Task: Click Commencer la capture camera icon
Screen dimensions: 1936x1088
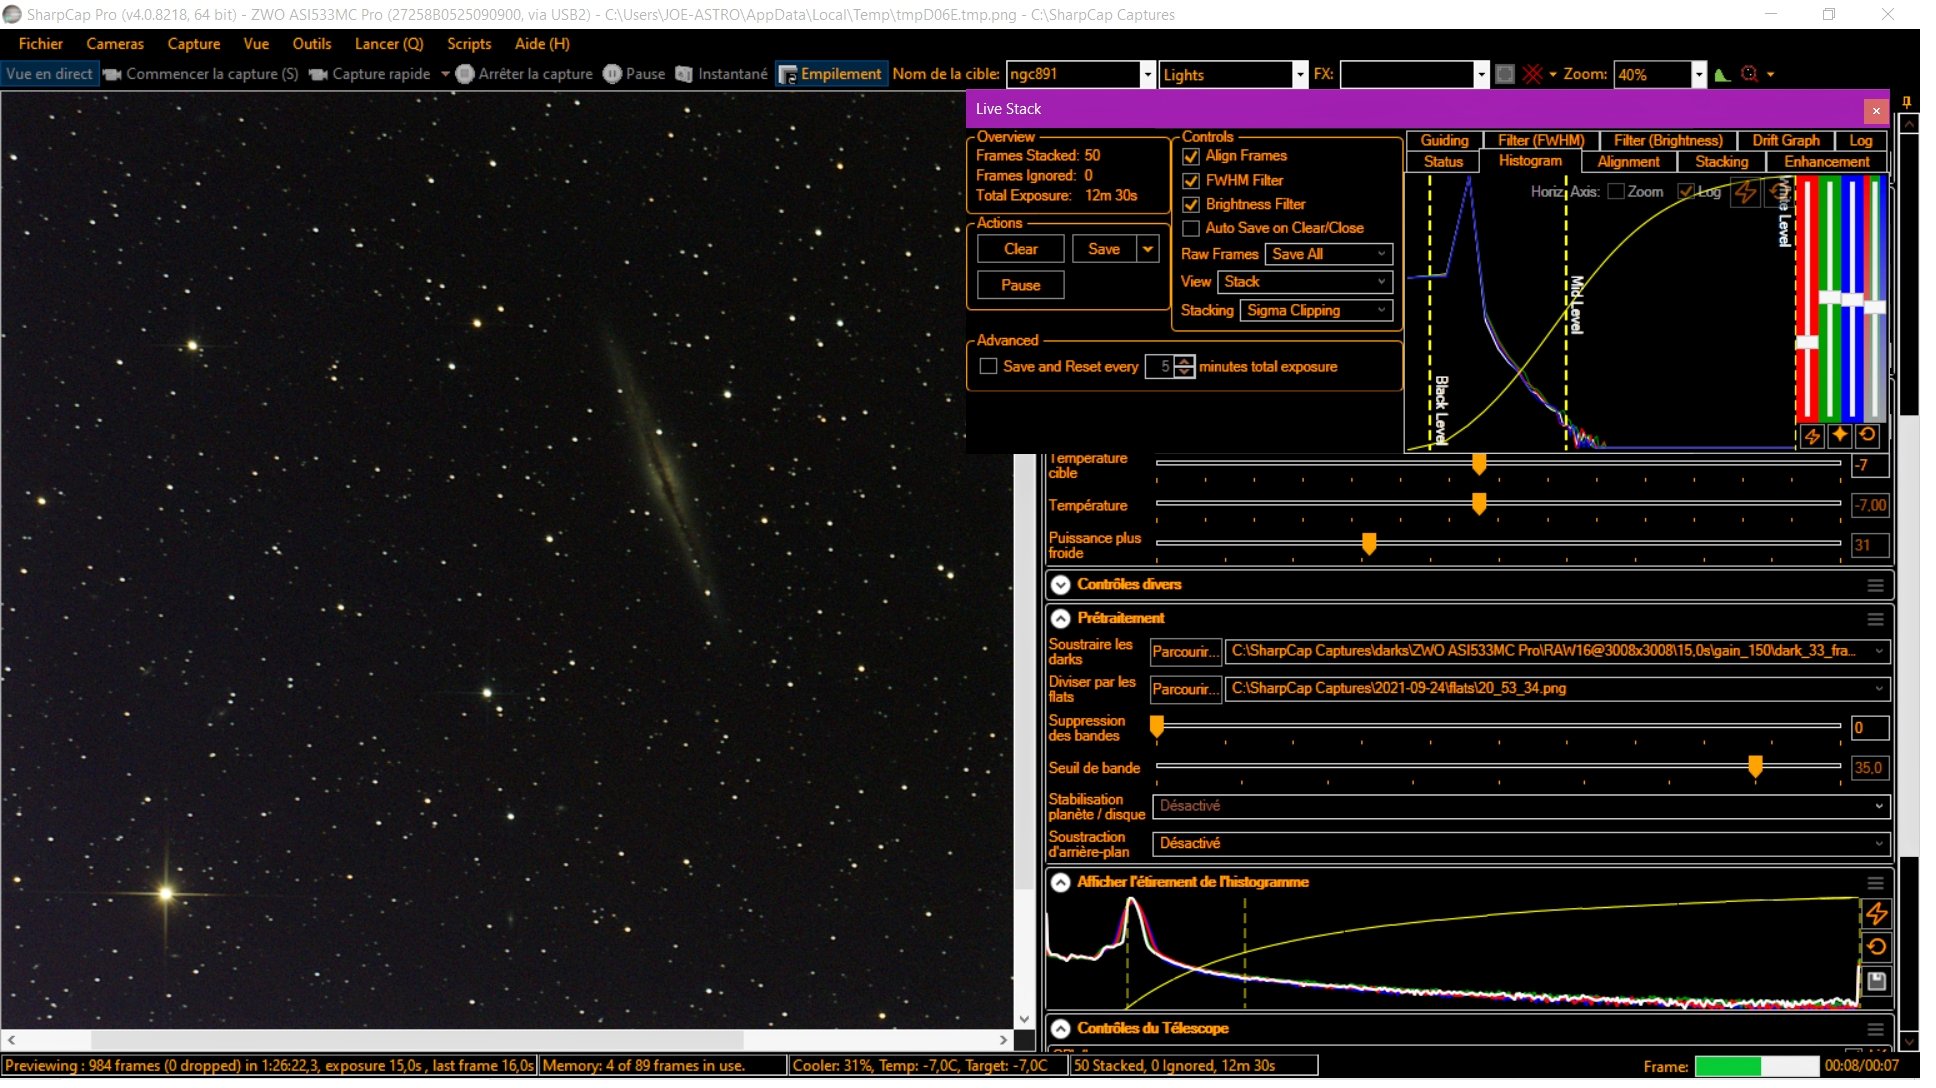Action: (x=112, y=74)
